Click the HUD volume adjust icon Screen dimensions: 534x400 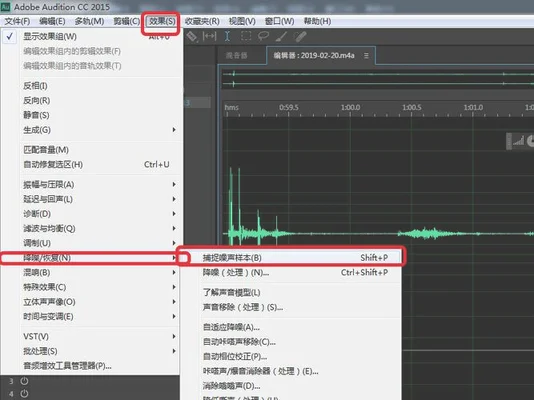tap(518, 141)
